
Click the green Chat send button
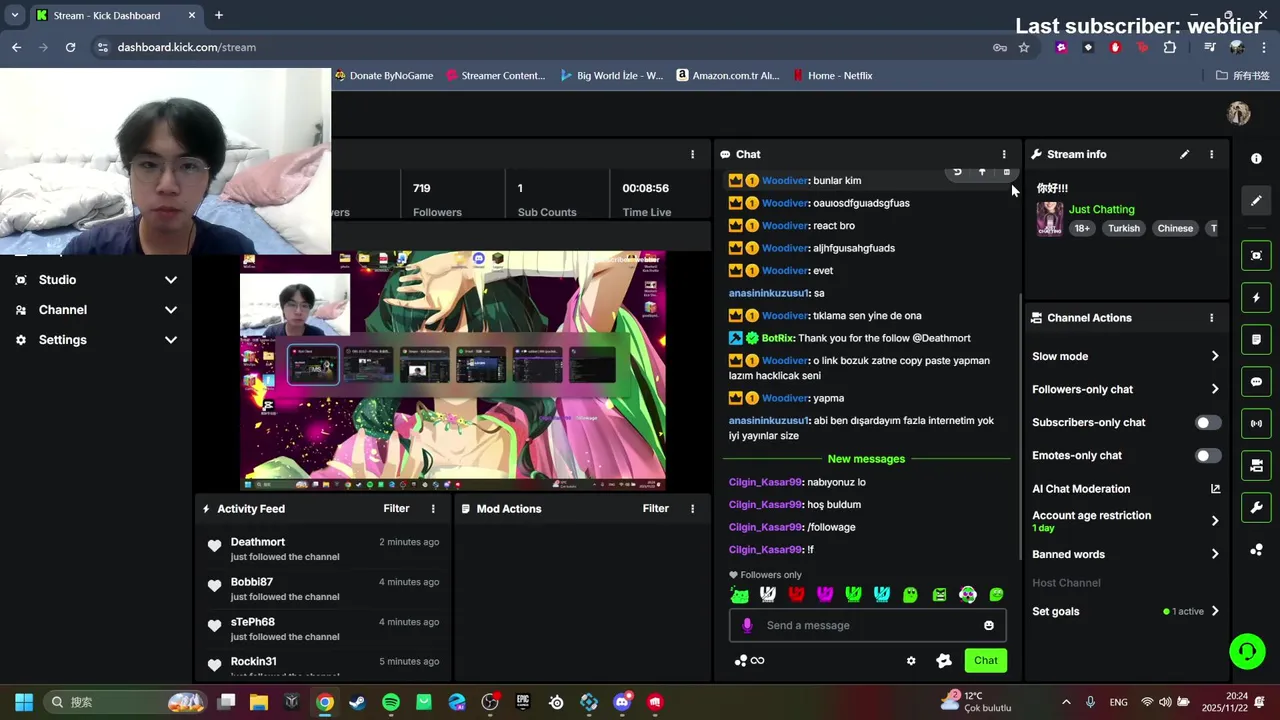[x=986, y=660]
